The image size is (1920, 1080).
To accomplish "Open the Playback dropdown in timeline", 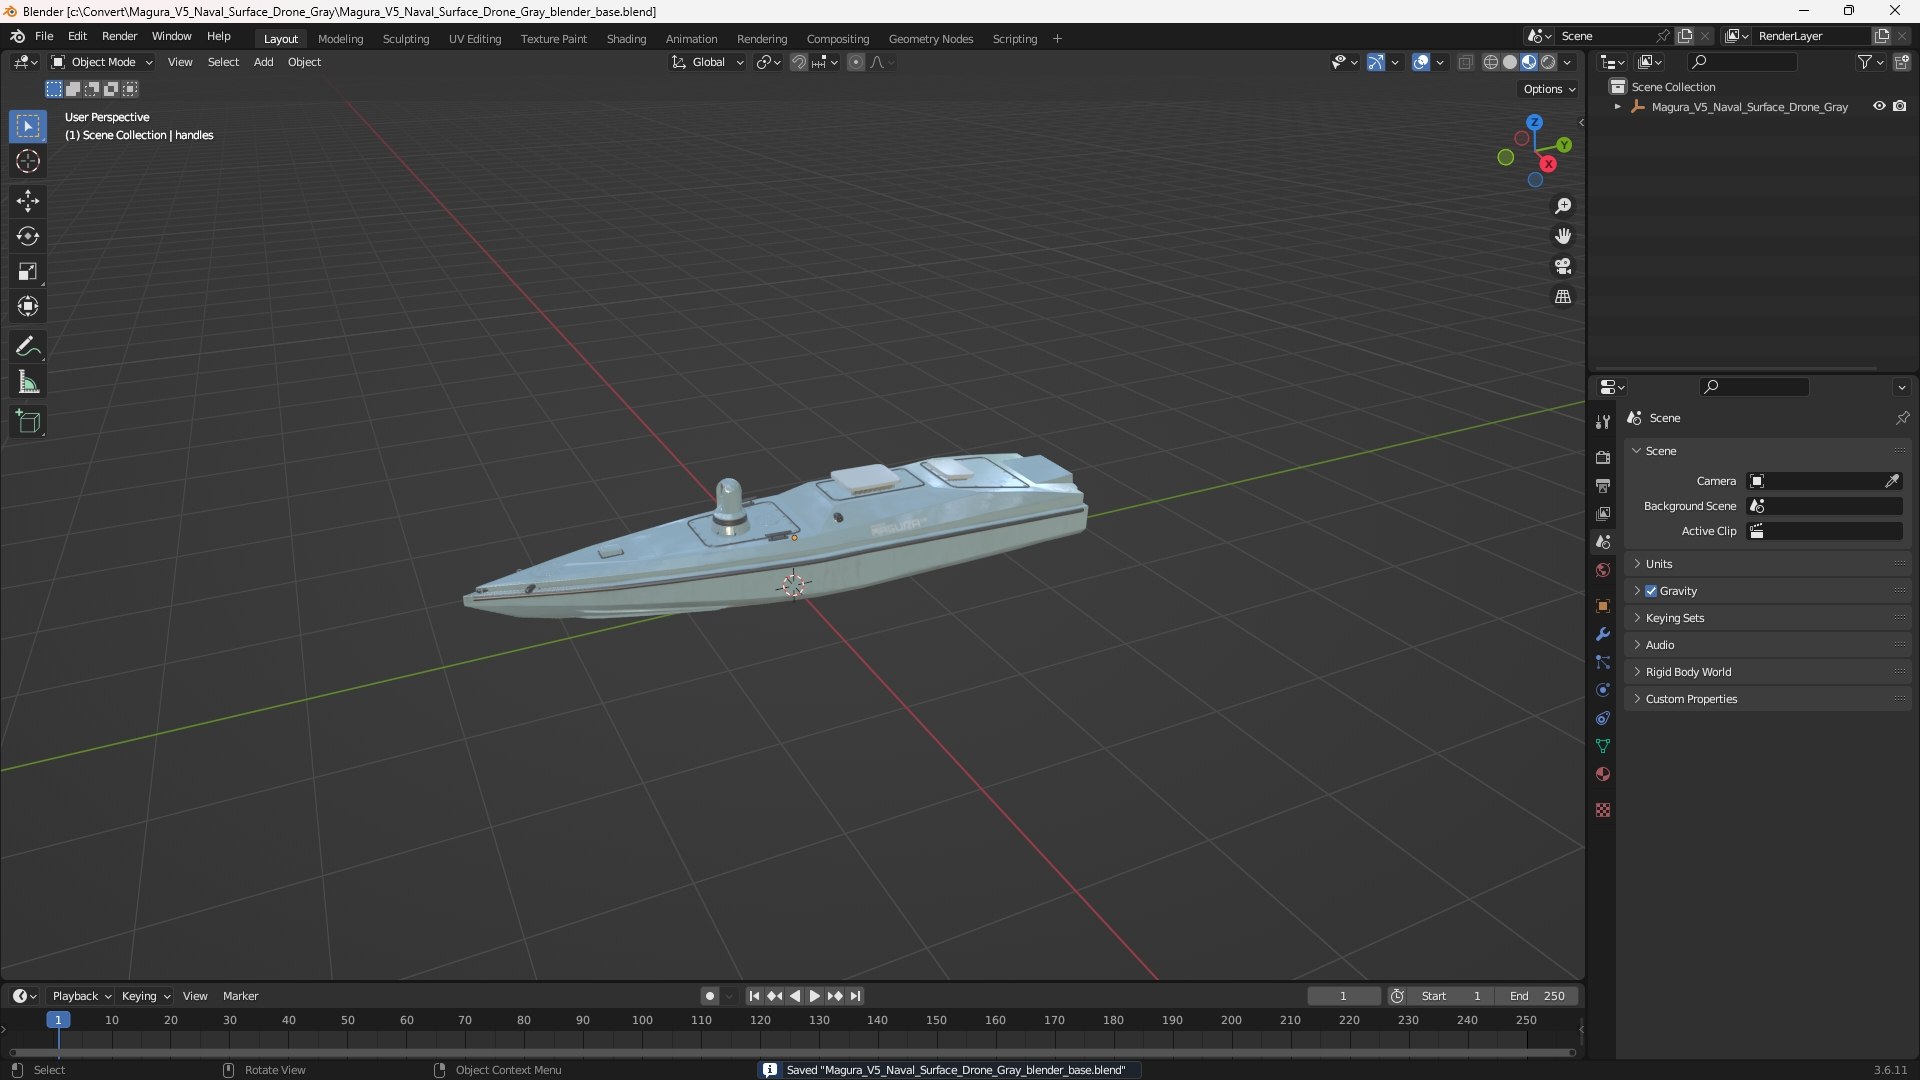I will pos(81,996).
